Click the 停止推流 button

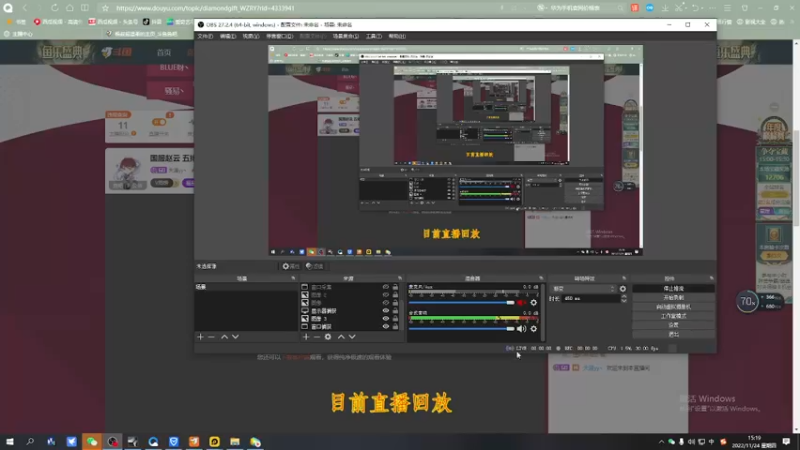pyautogui.click(x=673, y=289)
